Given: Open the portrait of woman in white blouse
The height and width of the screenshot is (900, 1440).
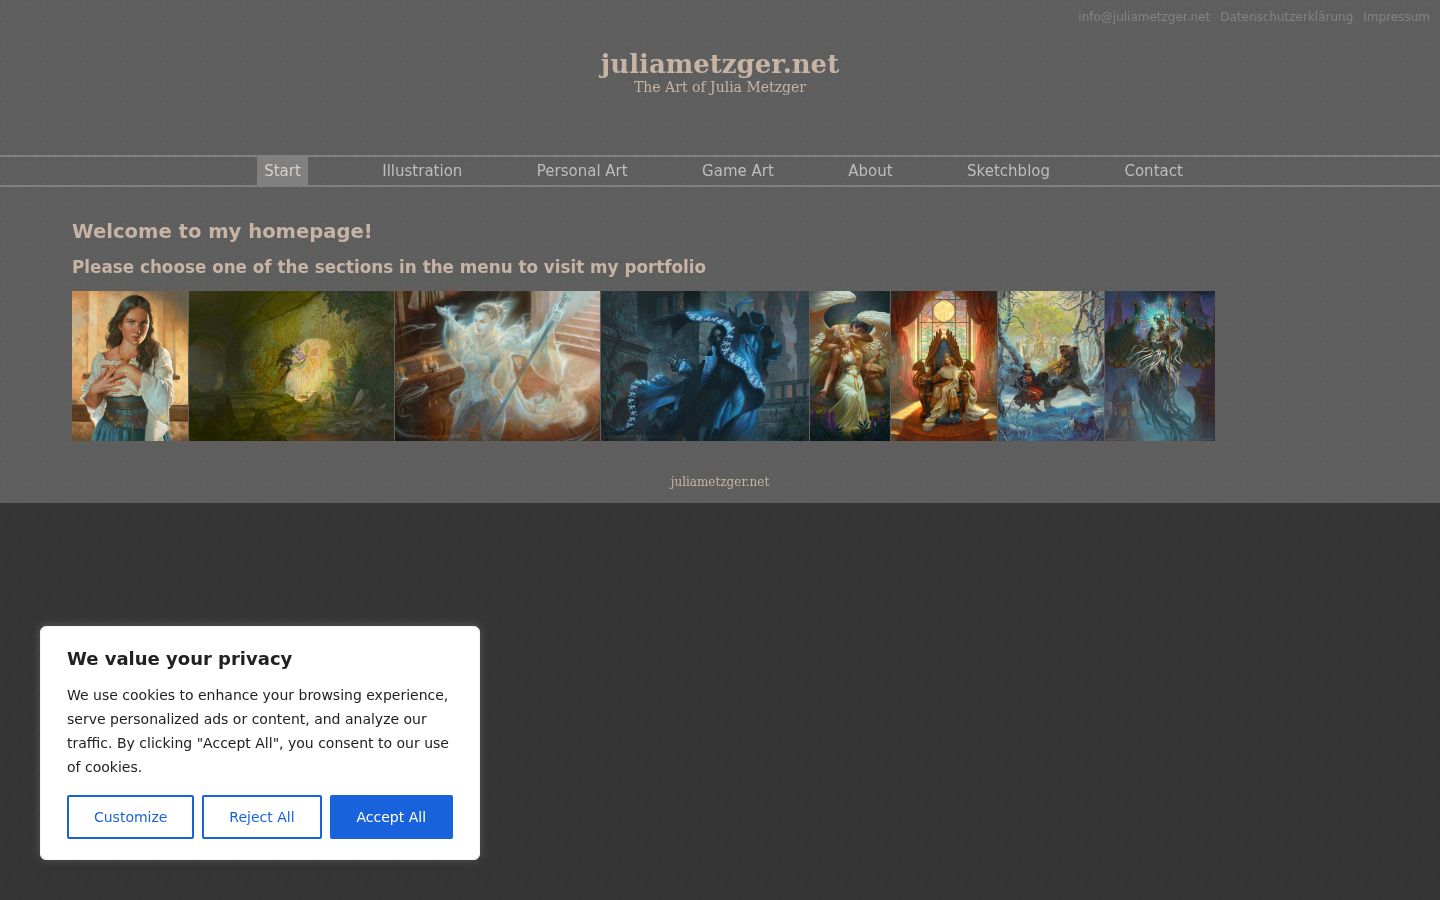Looking at the screenshot, I should [x=130, y=366].
